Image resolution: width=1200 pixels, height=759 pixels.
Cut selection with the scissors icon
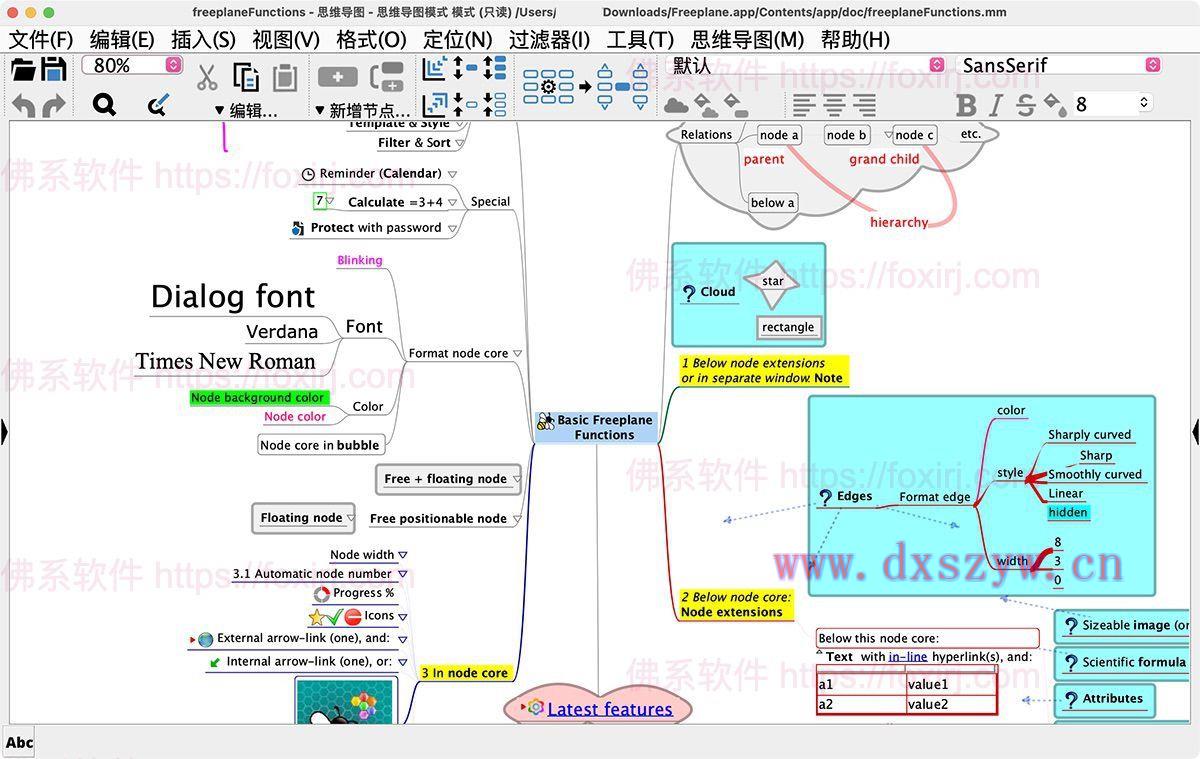pyautogui.click(x=207, y=77)
